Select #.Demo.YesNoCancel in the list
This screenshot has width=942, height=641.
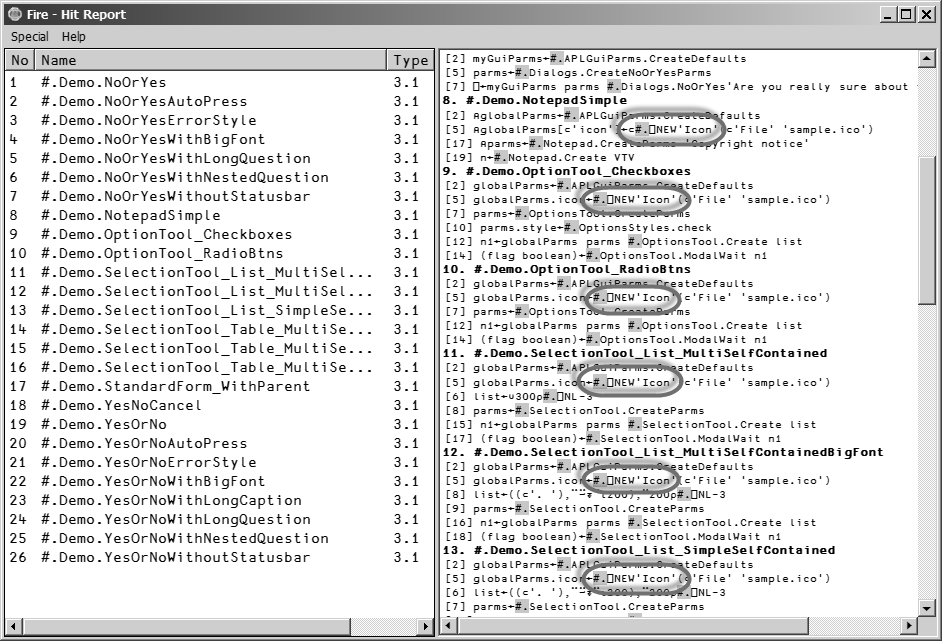pos(219,406)
